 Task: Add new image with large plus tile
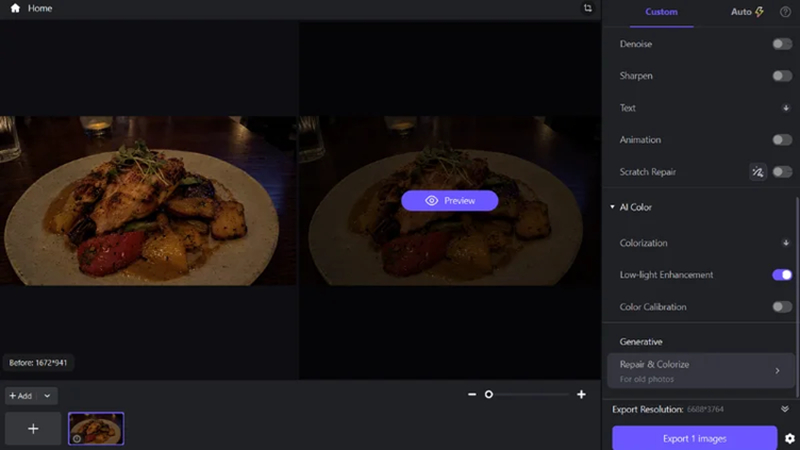coord(33,429)
